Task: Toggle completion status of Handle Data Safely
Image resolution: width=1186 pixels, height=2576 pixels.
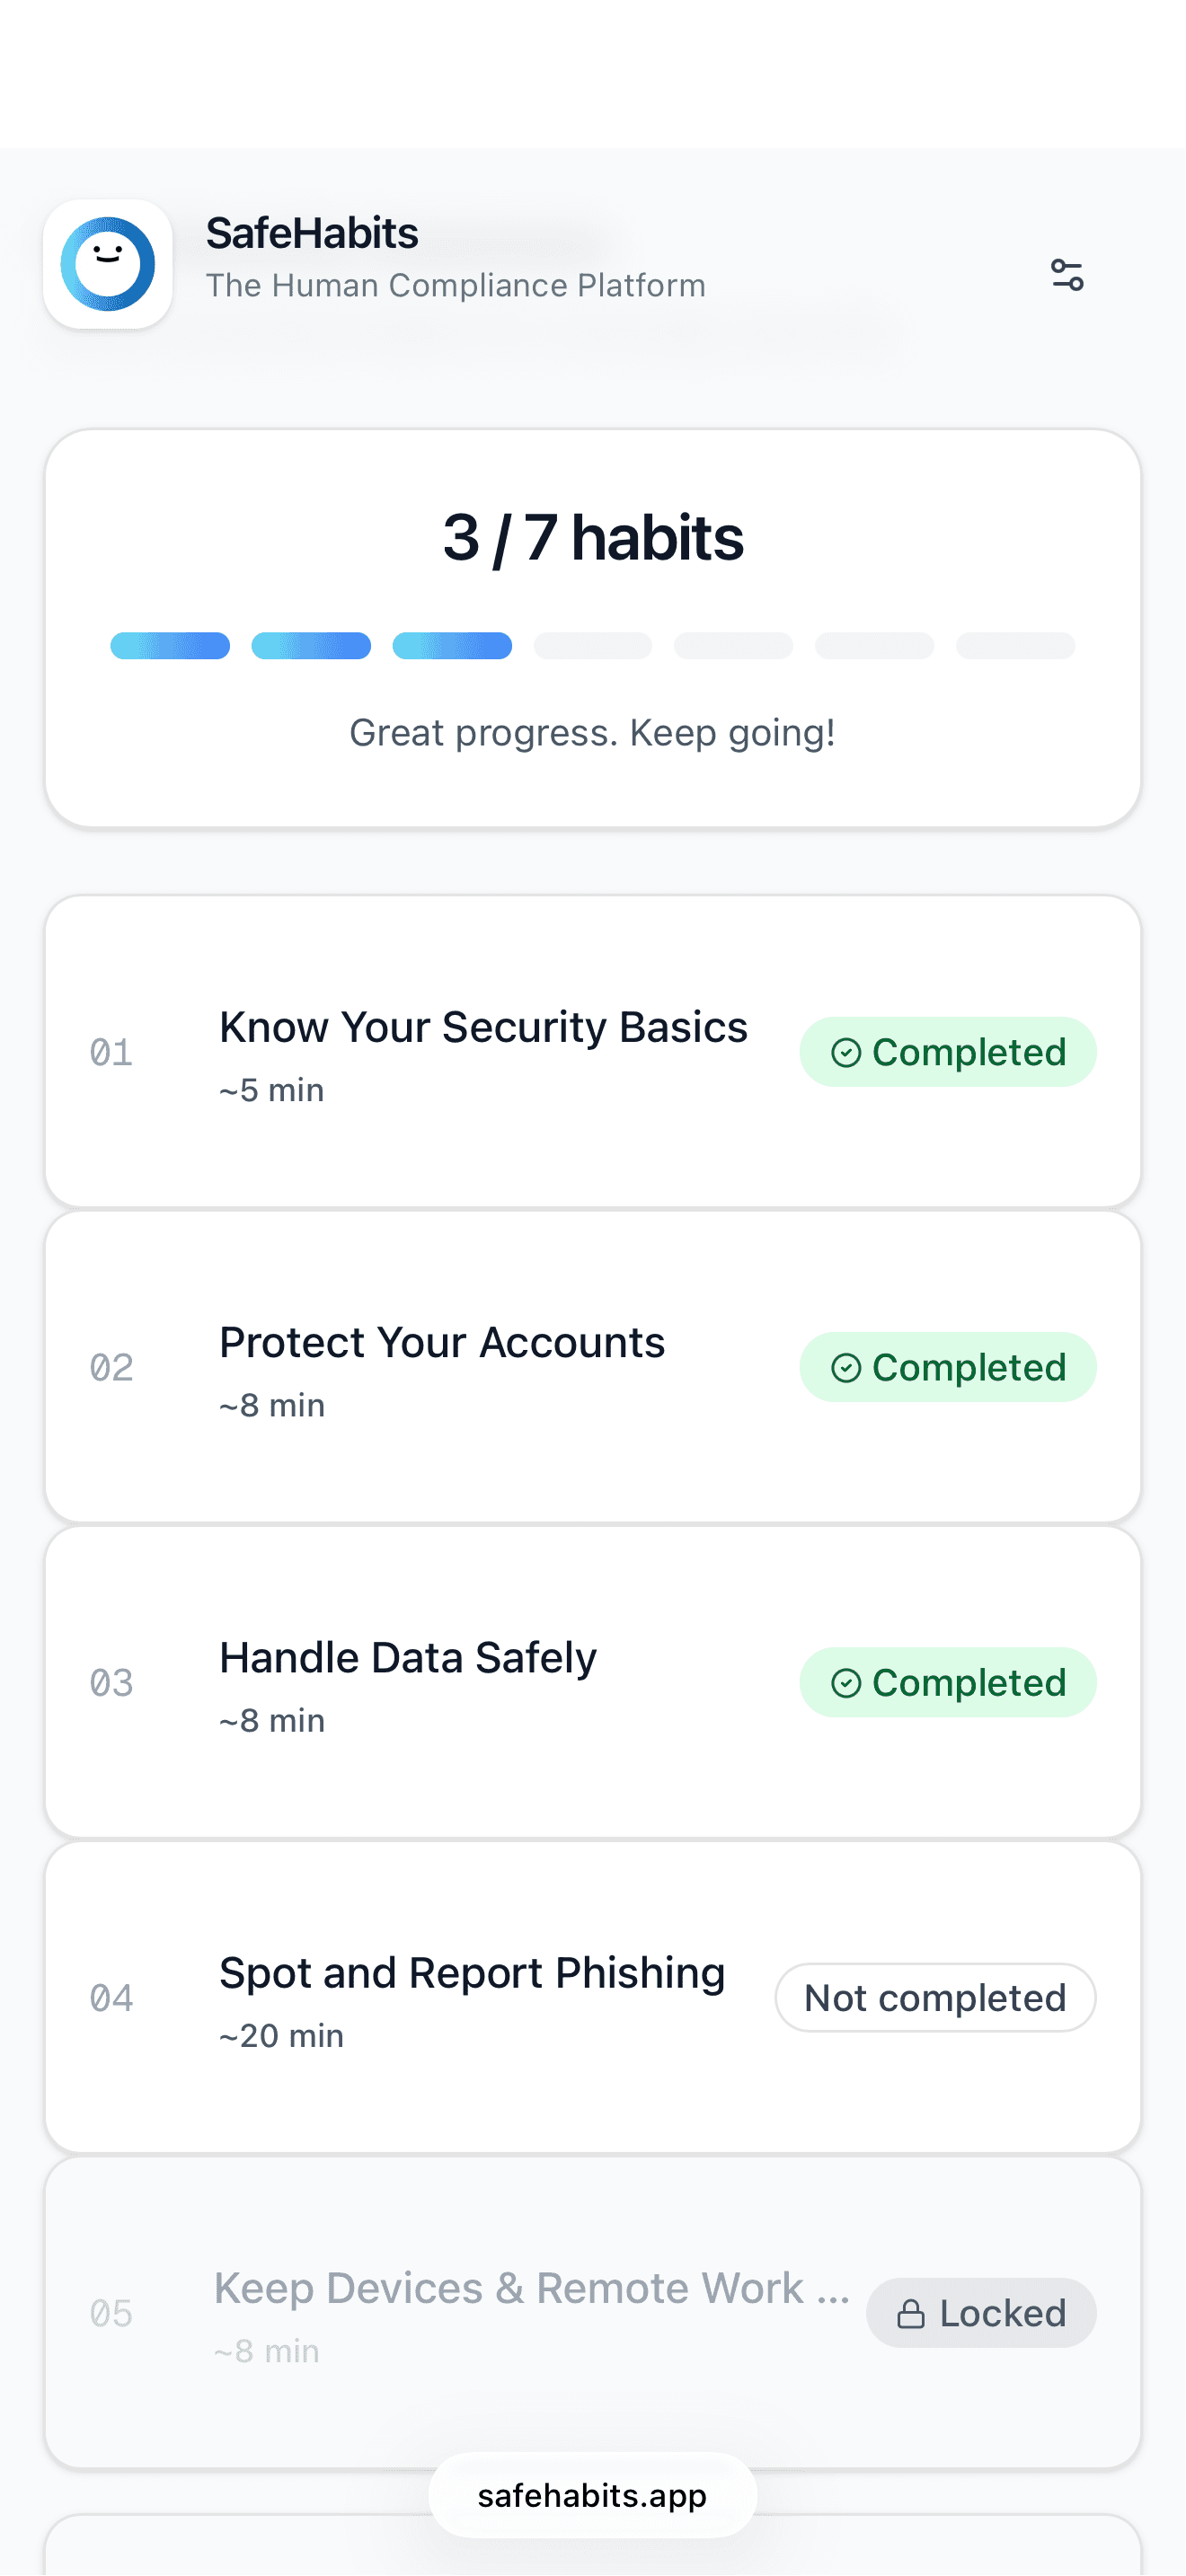Action: tap(948, 1682)
